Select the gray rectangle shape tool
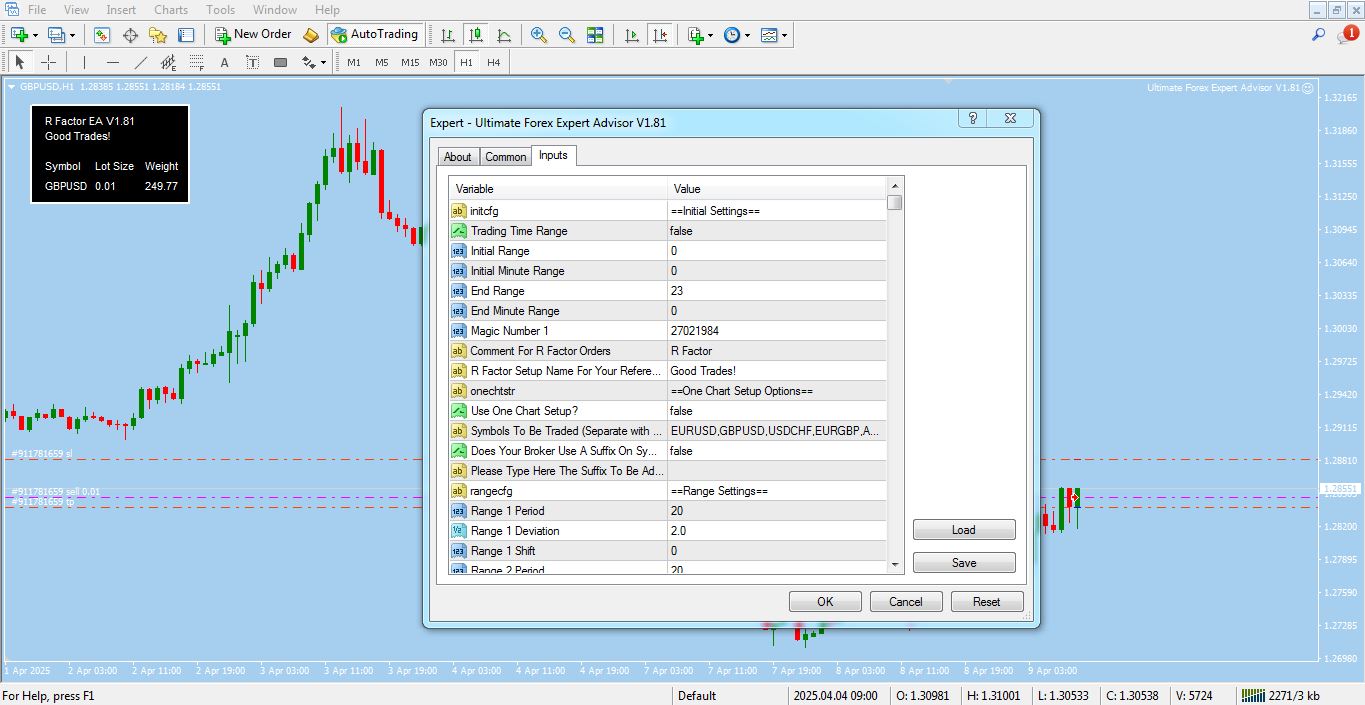This screenshot has width=1365, height=705. (280, 62)
